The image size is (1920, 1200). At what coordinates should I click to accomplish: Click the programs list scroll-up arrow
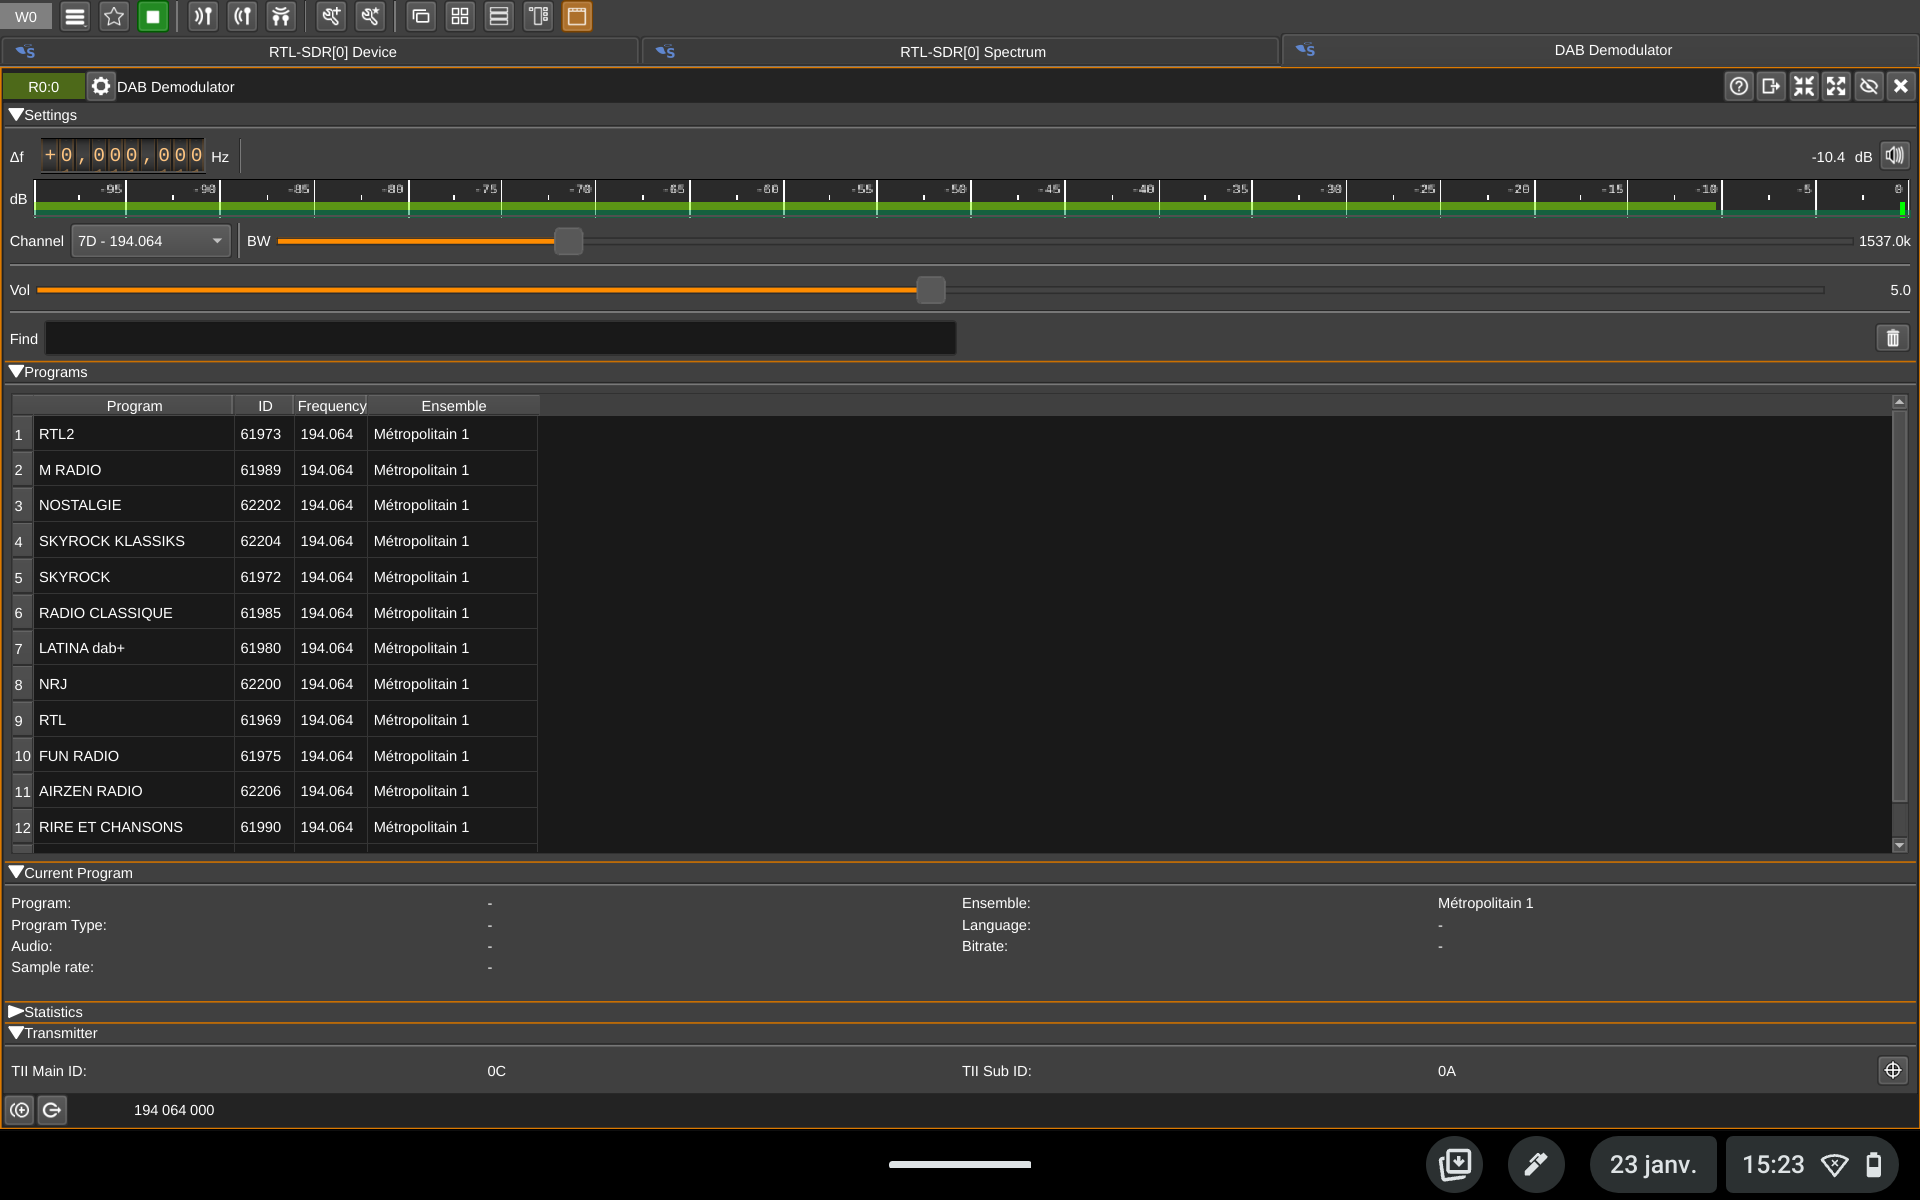(x=1899, y=402)
